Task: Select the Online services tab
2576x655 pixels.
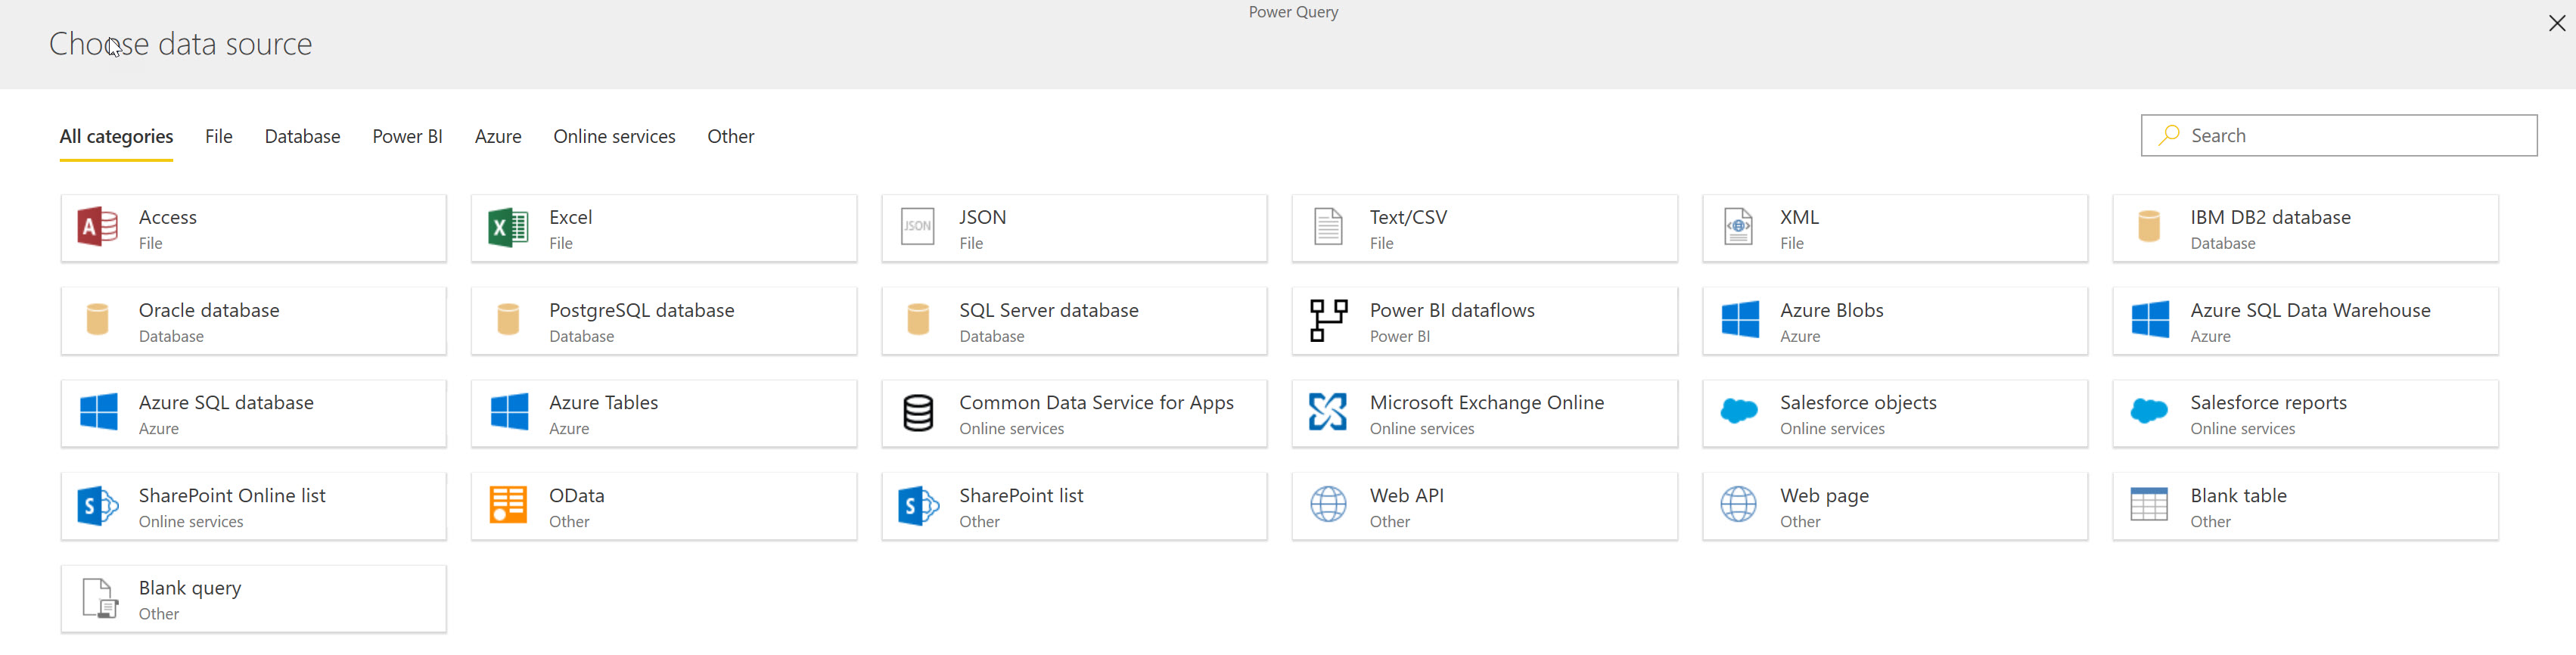Action: pyautogui.click(x=614, y=137)
